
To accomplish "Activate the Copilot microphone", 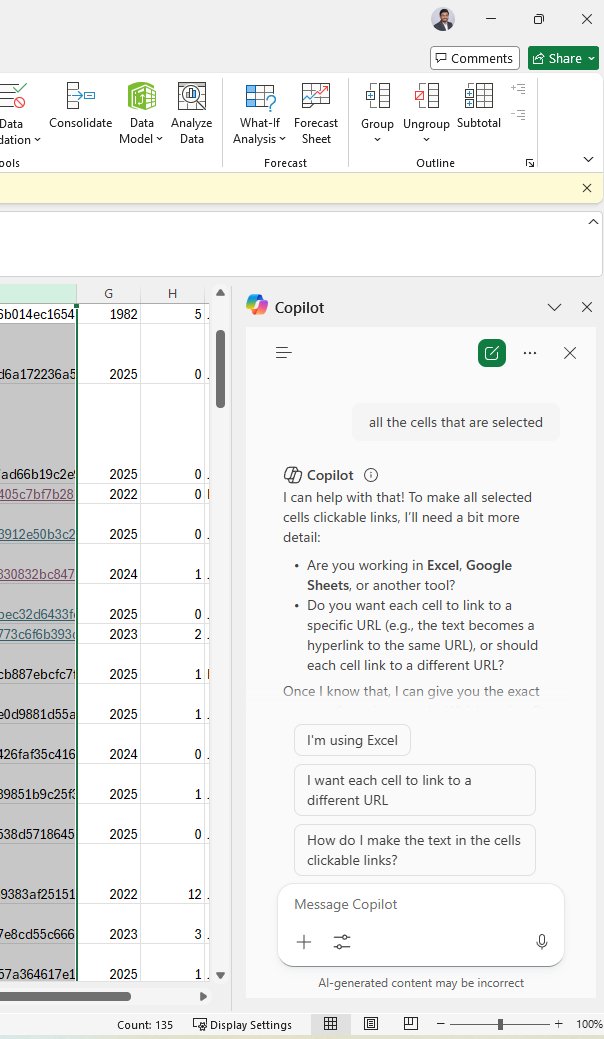I will click(542, 942).
